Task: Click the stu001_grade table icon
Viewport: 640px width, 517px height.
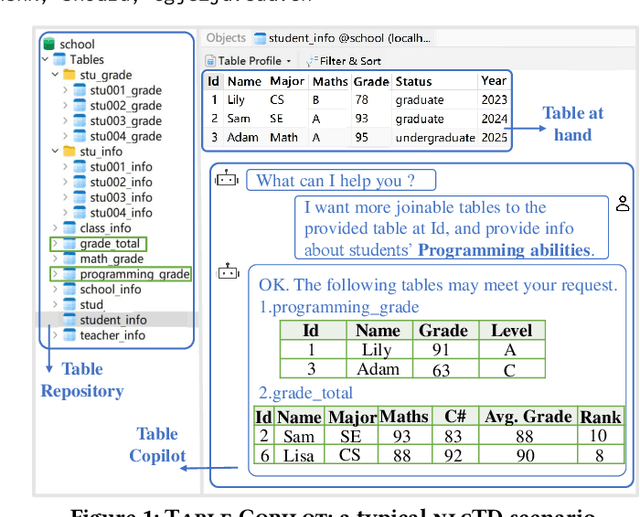Action: (80, 90)
